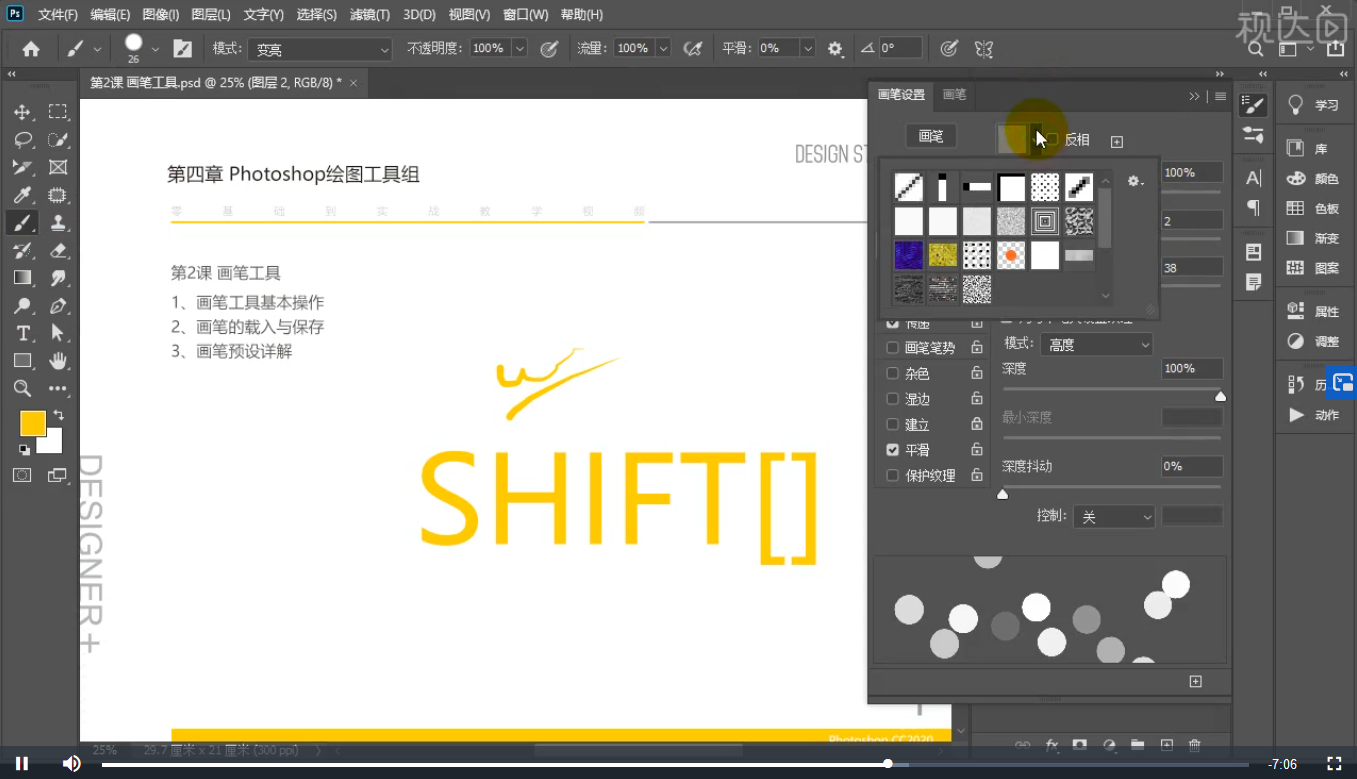Screen dimensions: 1357x779
Task: Open the 流量 dropdown arrow
Action: (x=664, y=48)
